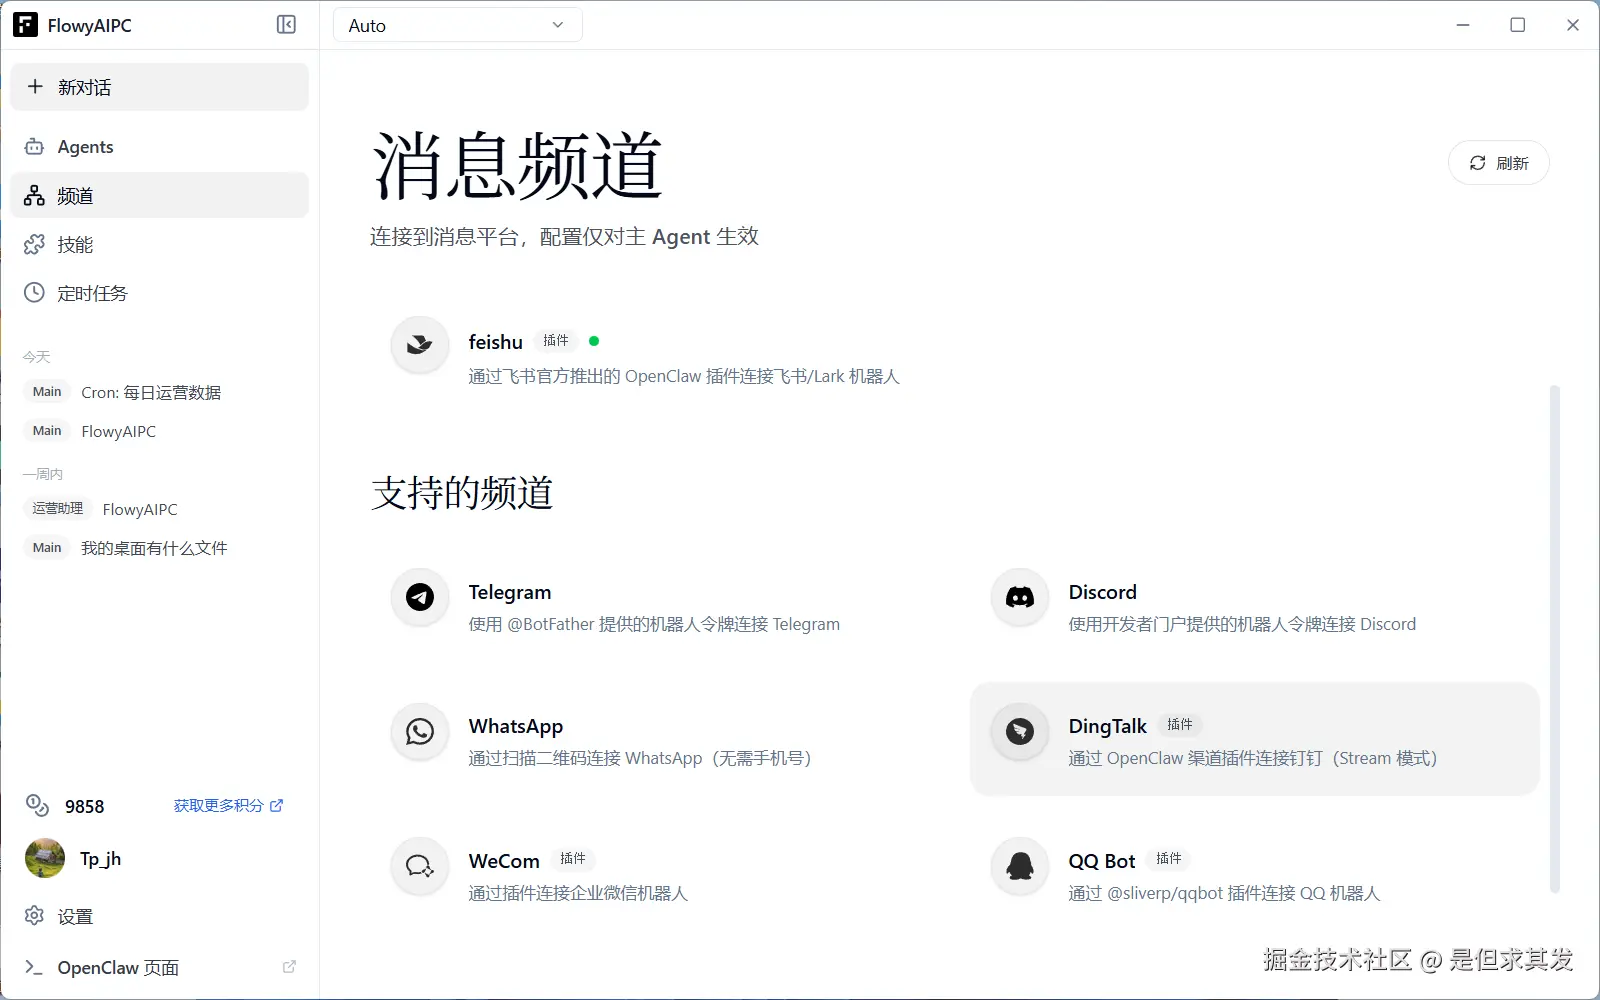Click the Telegram channel icon
The width and height of the screenshot is (1600, 1000).
click(419, 597)
